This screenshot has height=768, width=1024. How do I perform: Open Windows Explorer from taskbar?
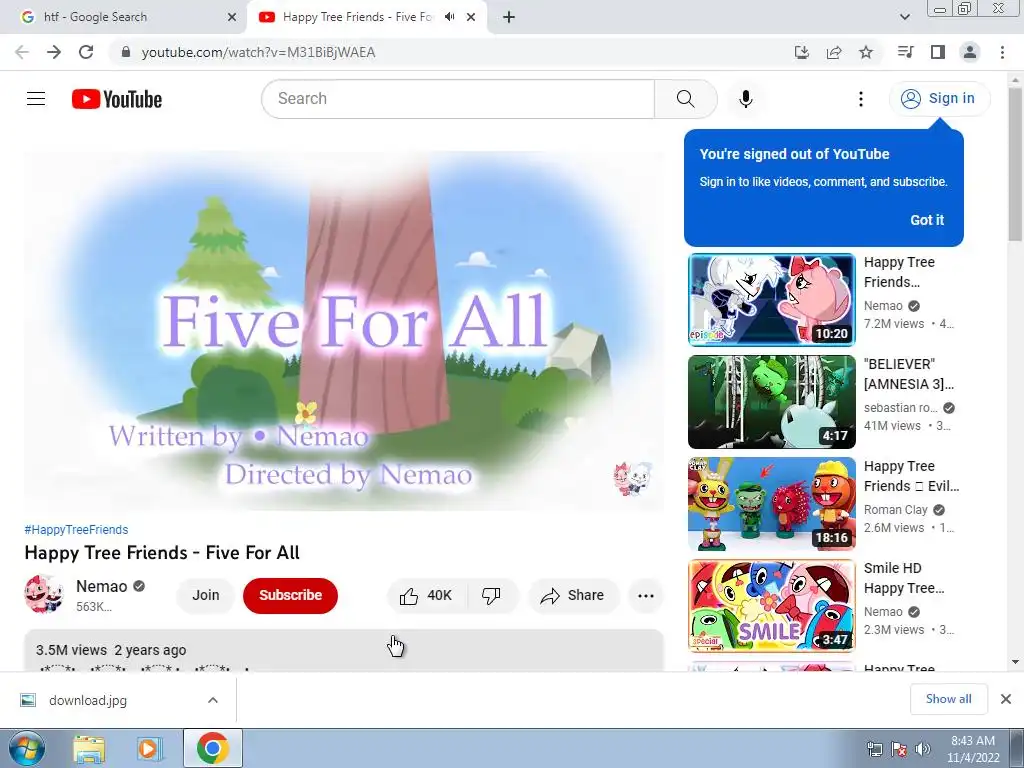coord(89,748)
